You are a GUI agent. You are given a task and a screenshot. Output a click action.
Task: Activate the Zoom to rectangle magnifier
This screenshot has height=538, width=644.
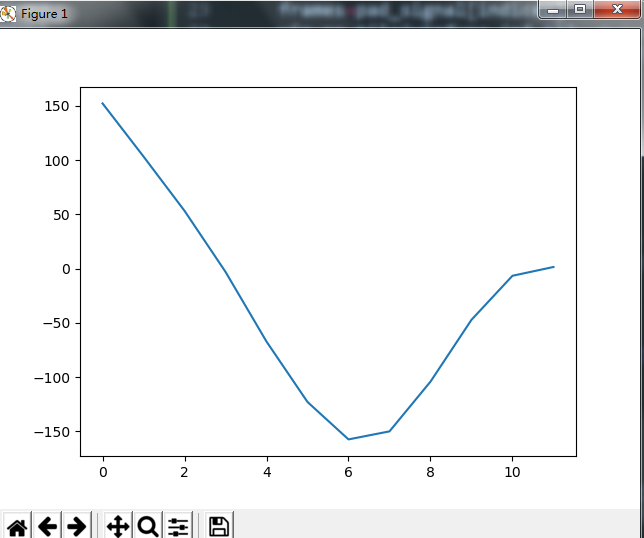(x=148, y=526)
